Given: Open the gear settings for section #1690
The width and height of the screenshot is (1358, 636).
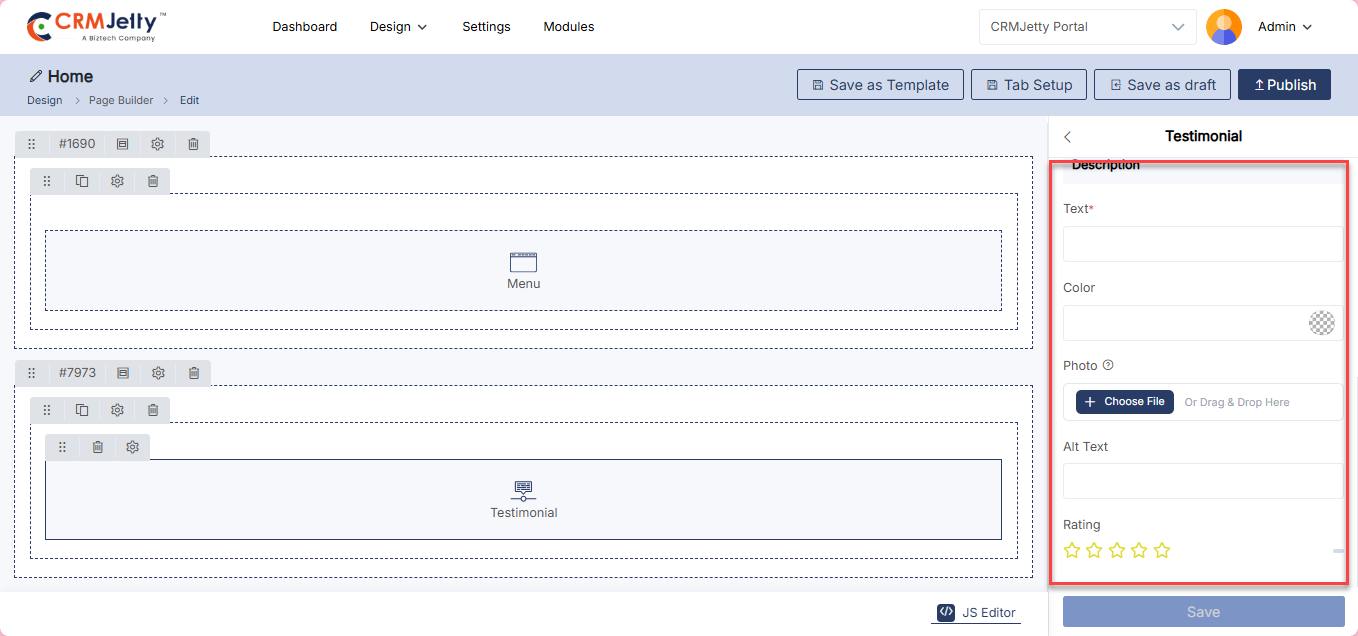Looking at the screenshot, I should [x=157, y=144].
